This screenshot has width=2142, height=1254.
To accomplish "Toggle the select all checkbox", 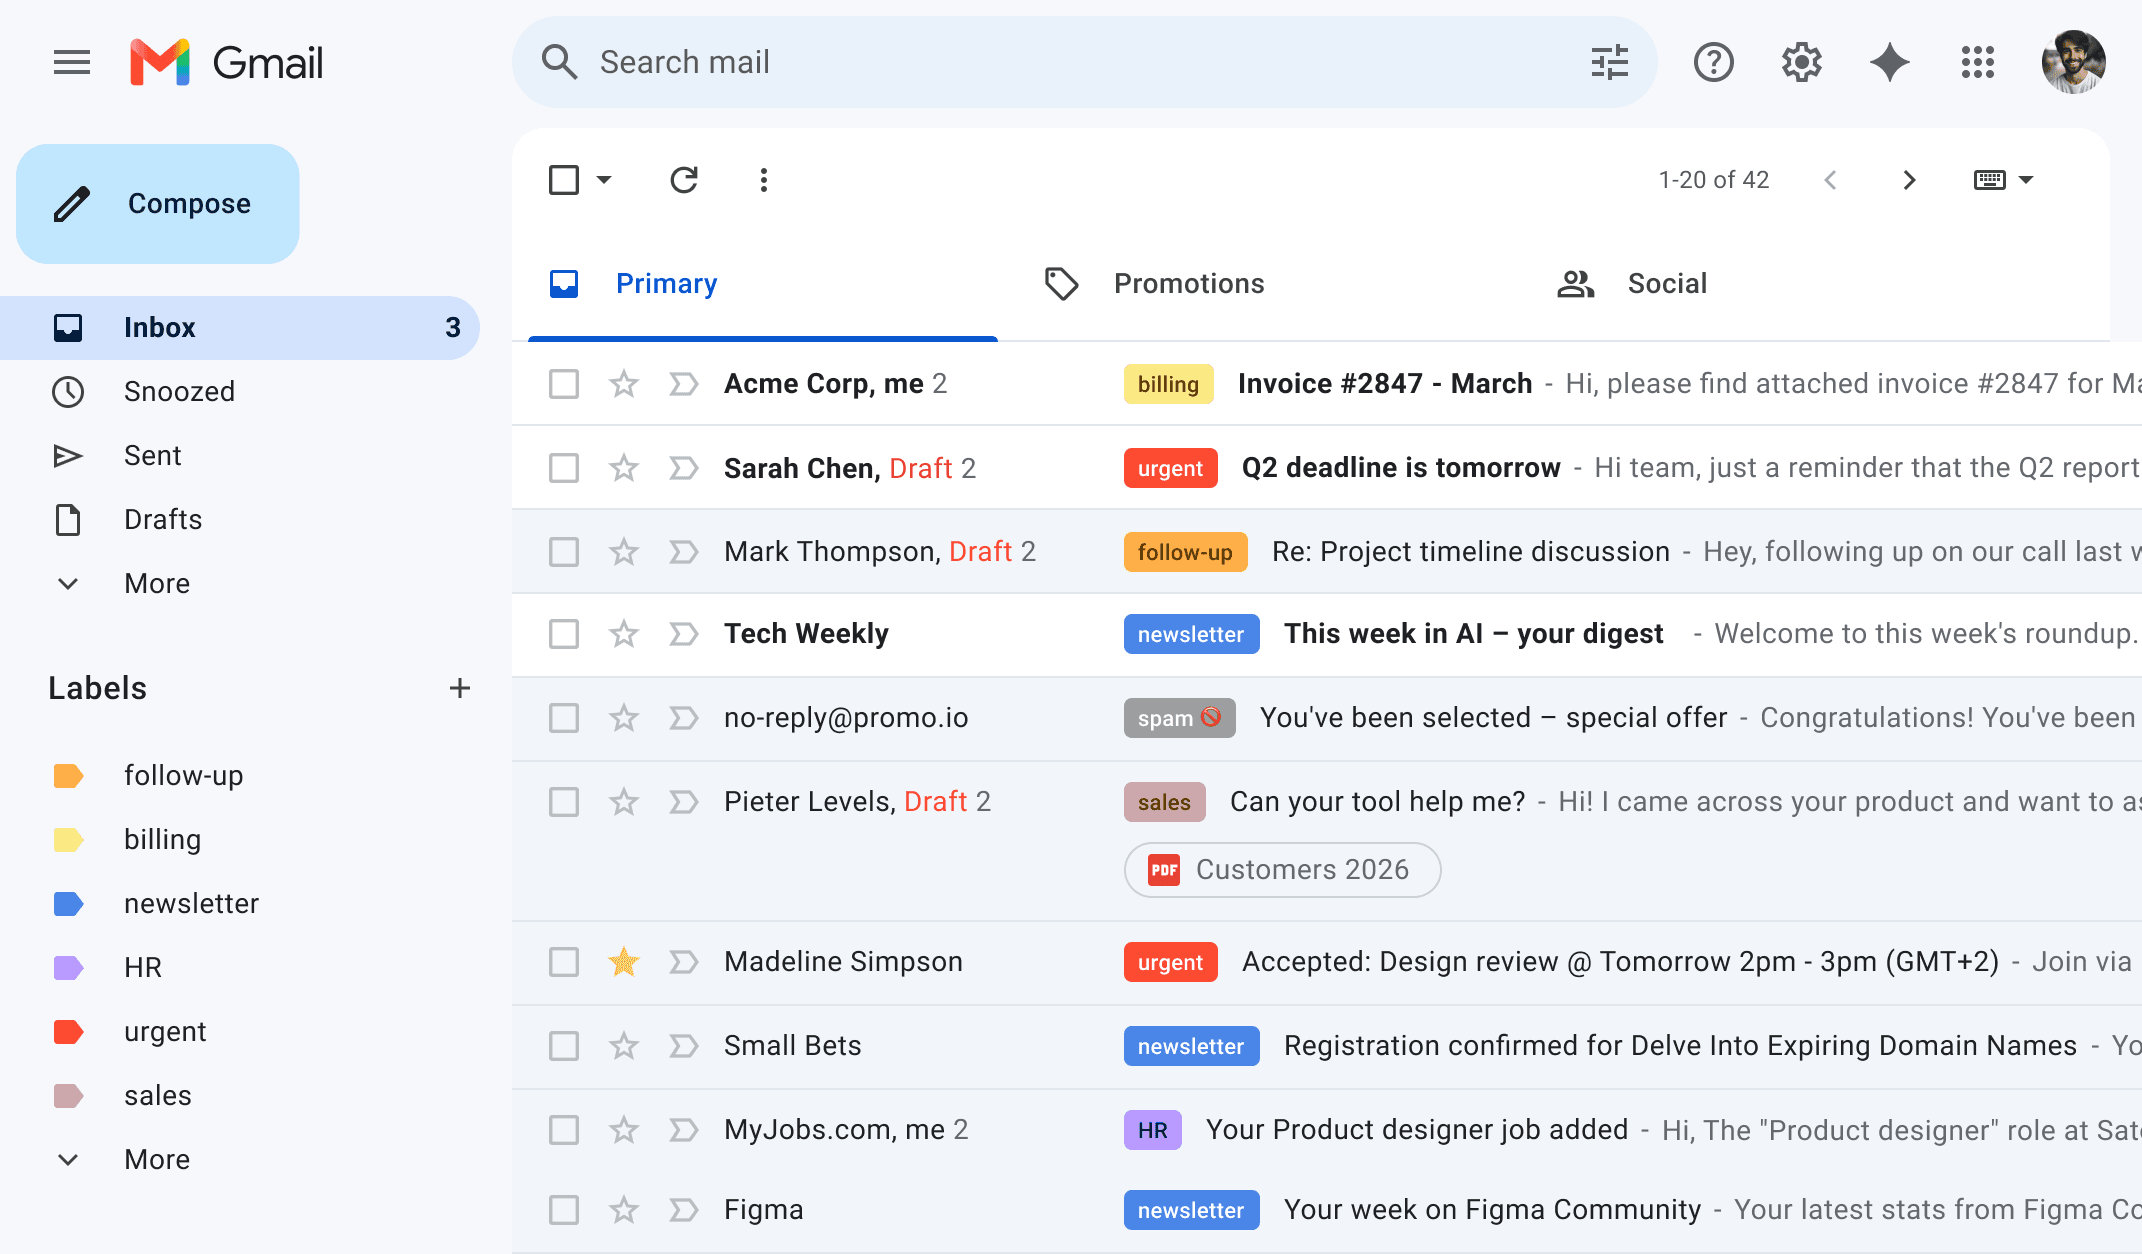I will [x=564, y=180].
